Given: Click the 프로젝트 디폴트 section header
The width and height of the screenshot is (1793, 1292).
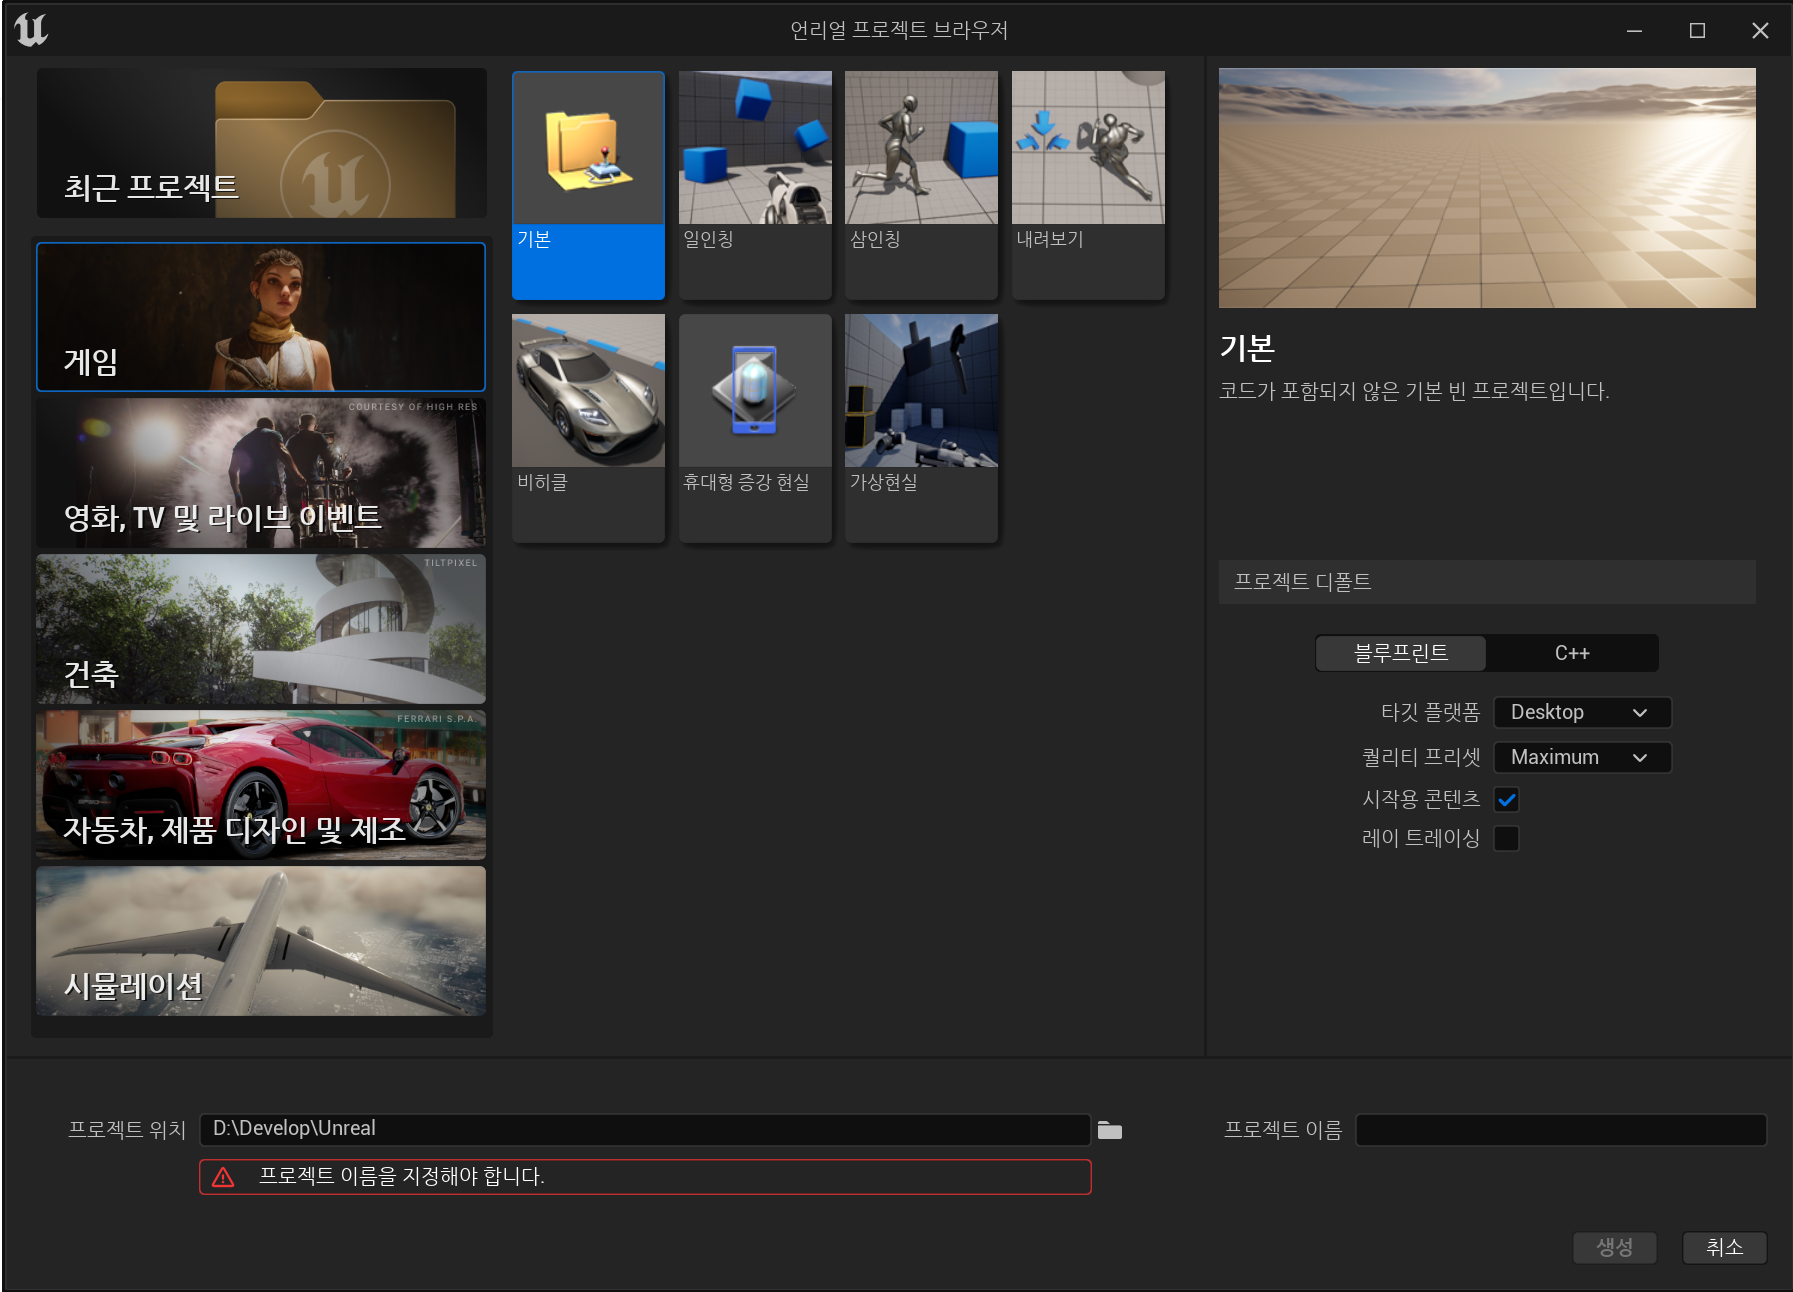Looking at the screenshot, I should pyautogui.click(x=1487, y=582).
